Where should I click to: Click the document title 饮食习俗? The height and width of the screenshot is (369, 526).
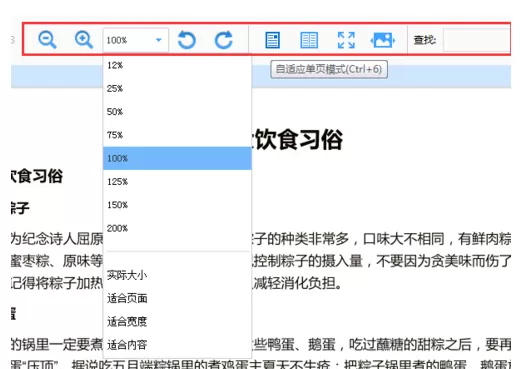(x=298, y=140)
